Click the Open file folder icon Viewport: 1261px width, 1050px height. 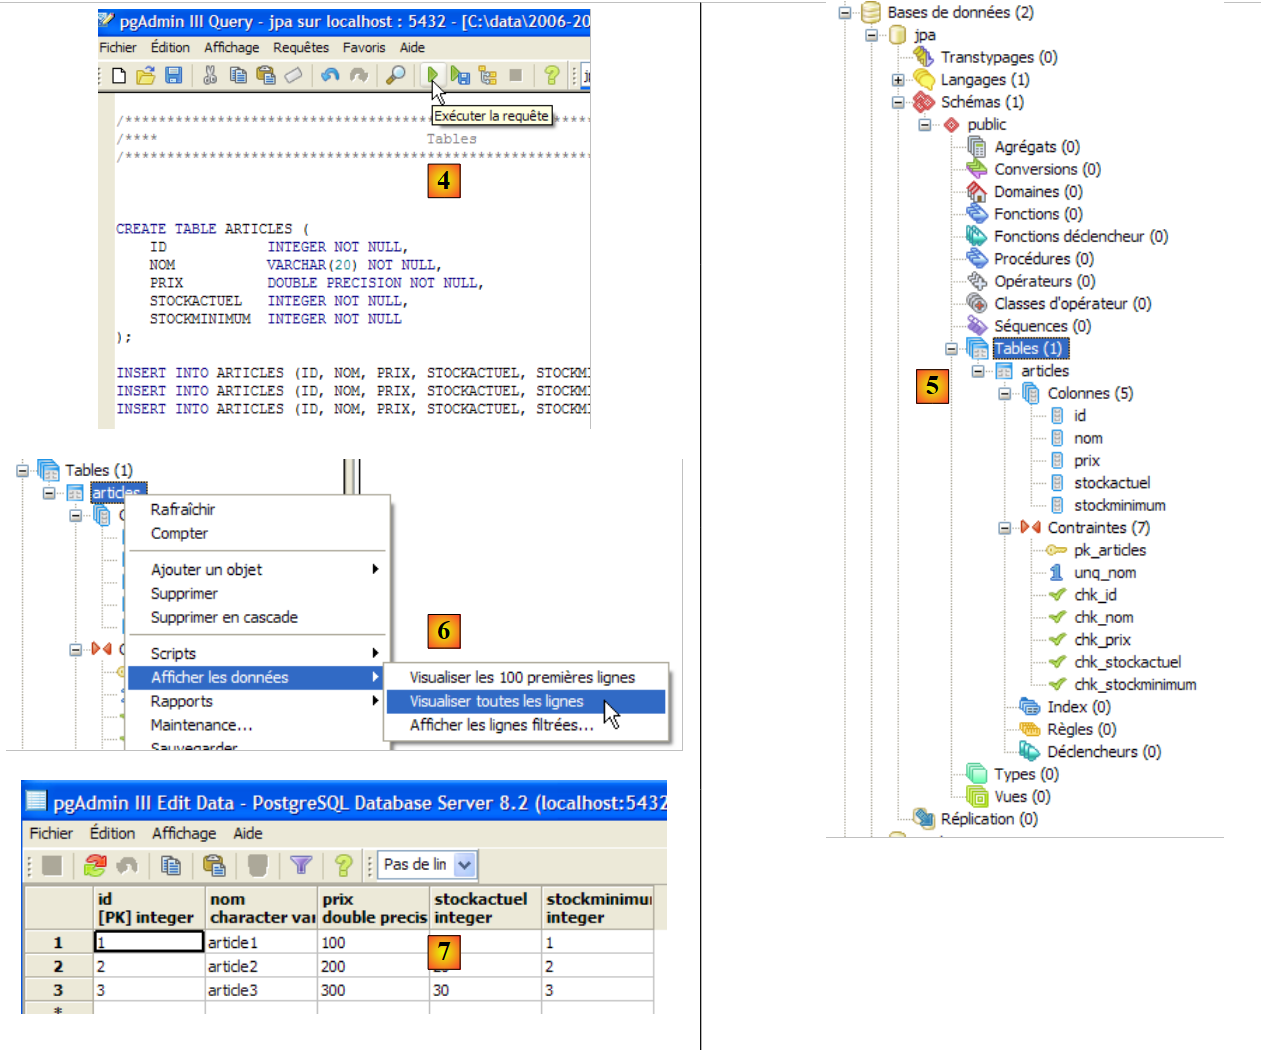pos(146,75)
